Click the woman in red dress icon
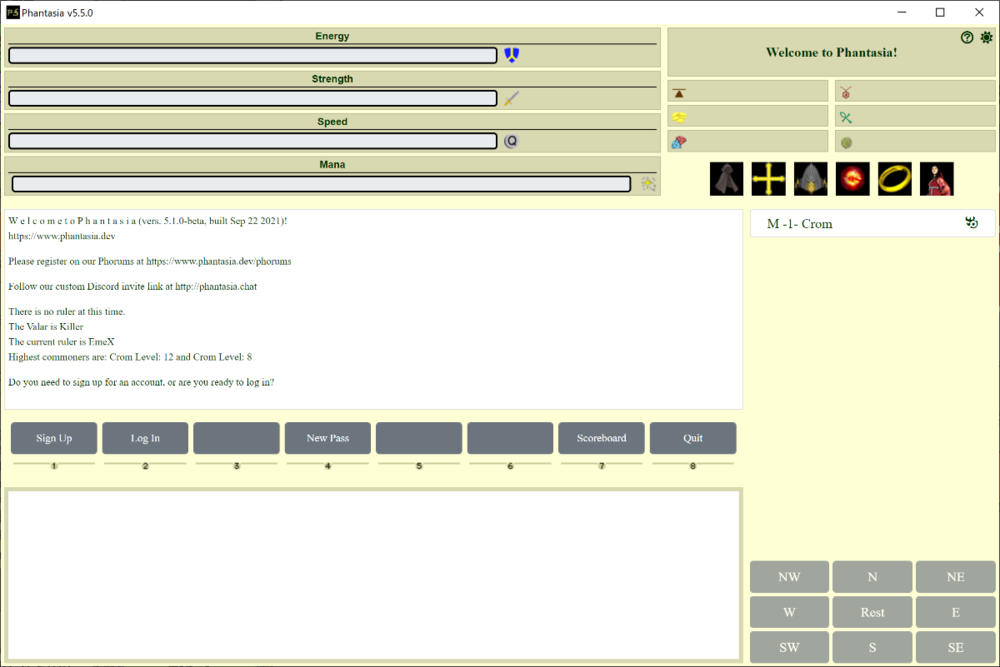 tap(937, 179)
